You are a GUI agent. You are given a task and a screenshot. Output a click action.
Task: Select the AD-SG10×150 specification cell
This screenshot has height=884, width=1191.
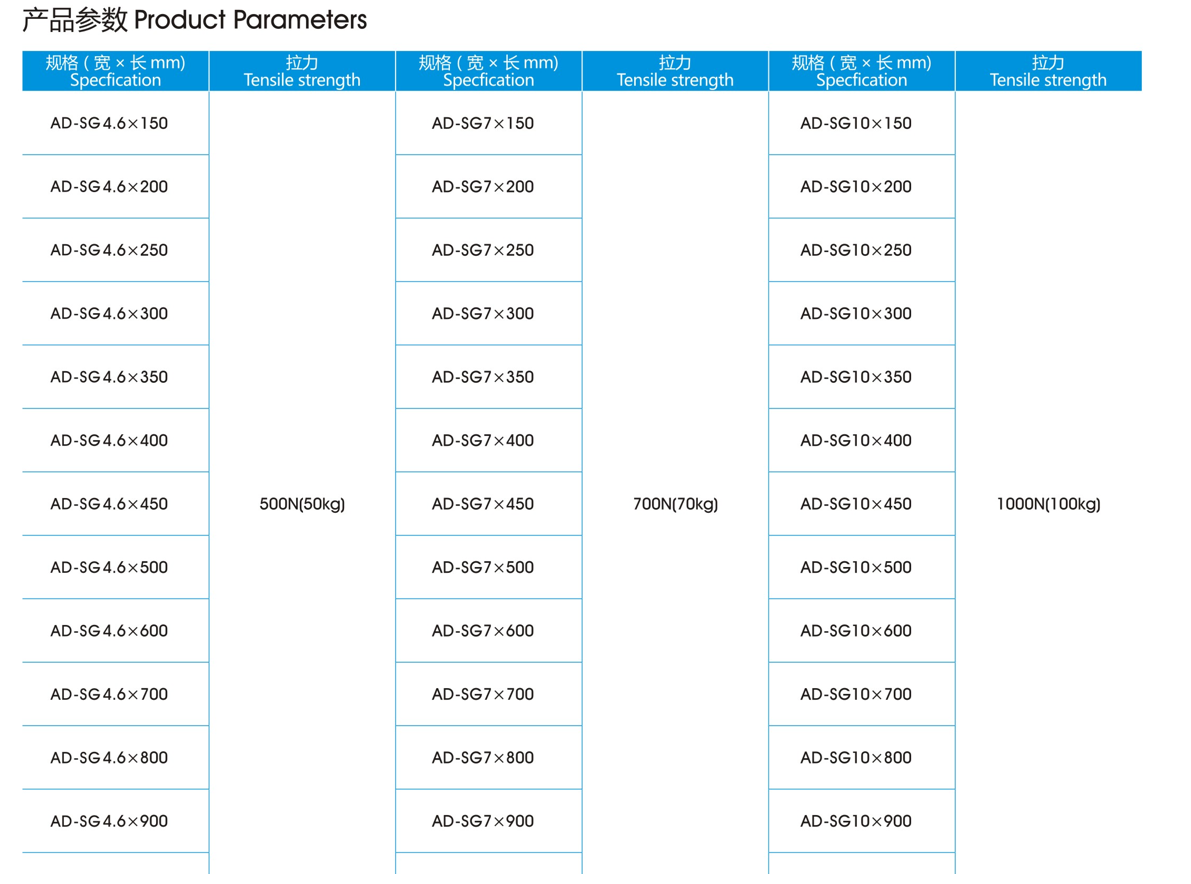tap(861, 123)
